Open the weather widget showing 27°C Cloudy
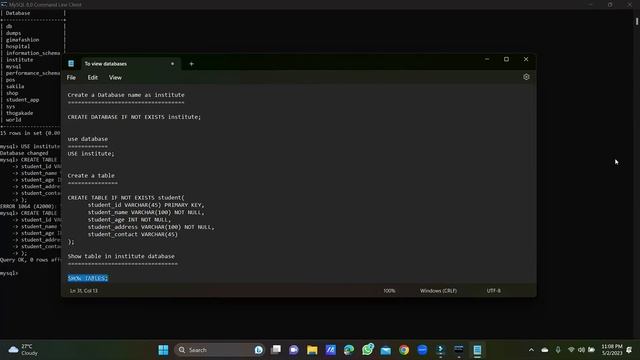The height and width of the screenshot is (360, 640). (x=23, y=350)
